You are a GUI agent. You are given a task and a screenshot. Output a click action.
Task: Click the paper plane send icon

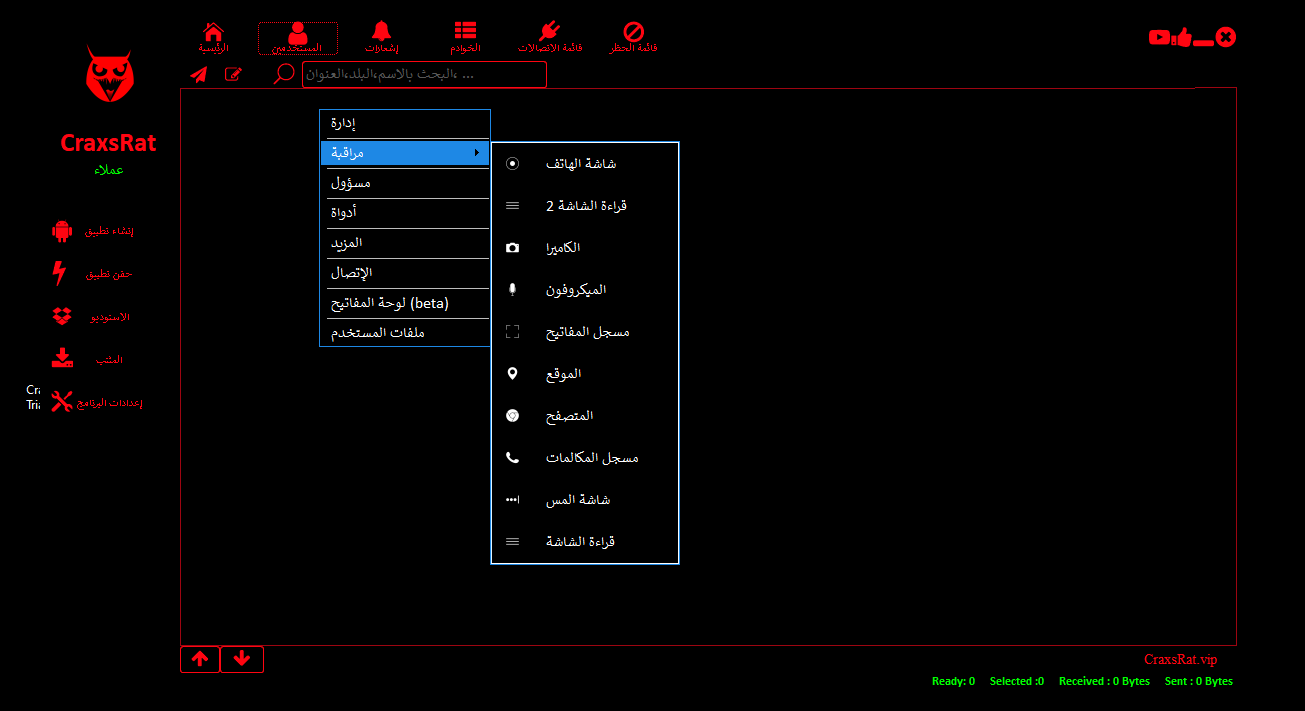pyautogui.click(x=199, y=74)
